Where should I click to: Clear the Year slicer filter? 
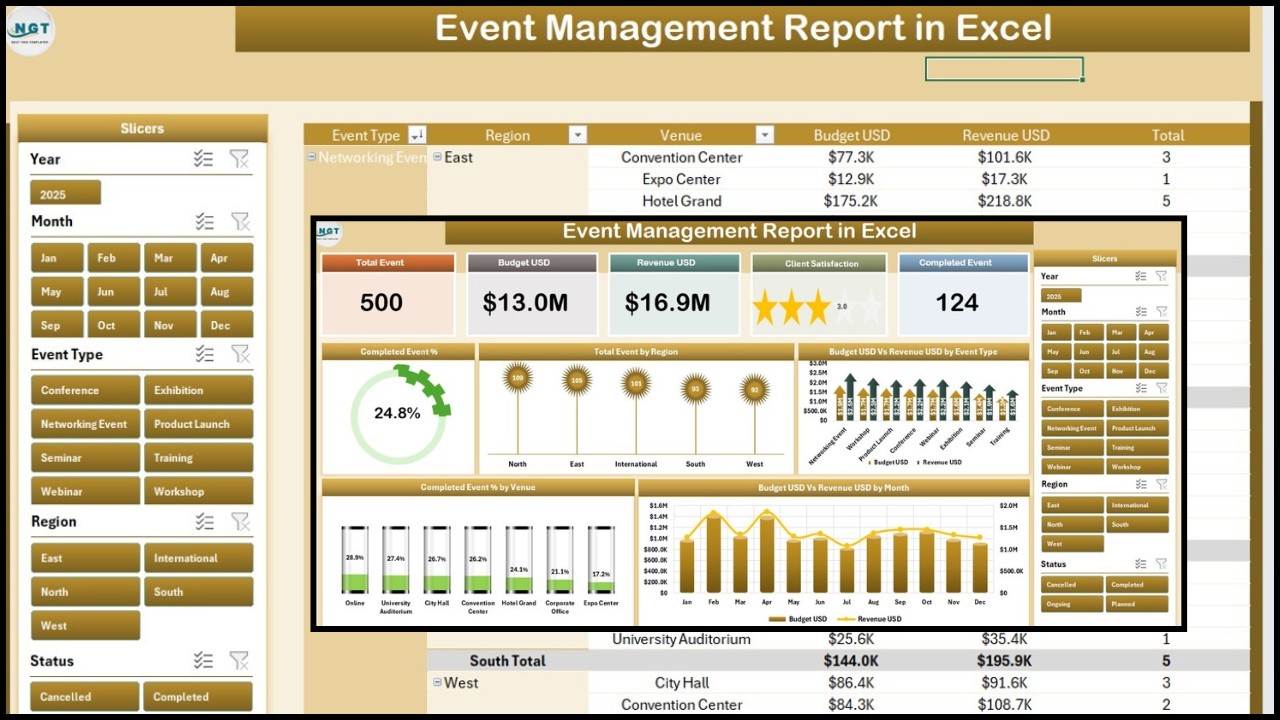coord(239,159)
